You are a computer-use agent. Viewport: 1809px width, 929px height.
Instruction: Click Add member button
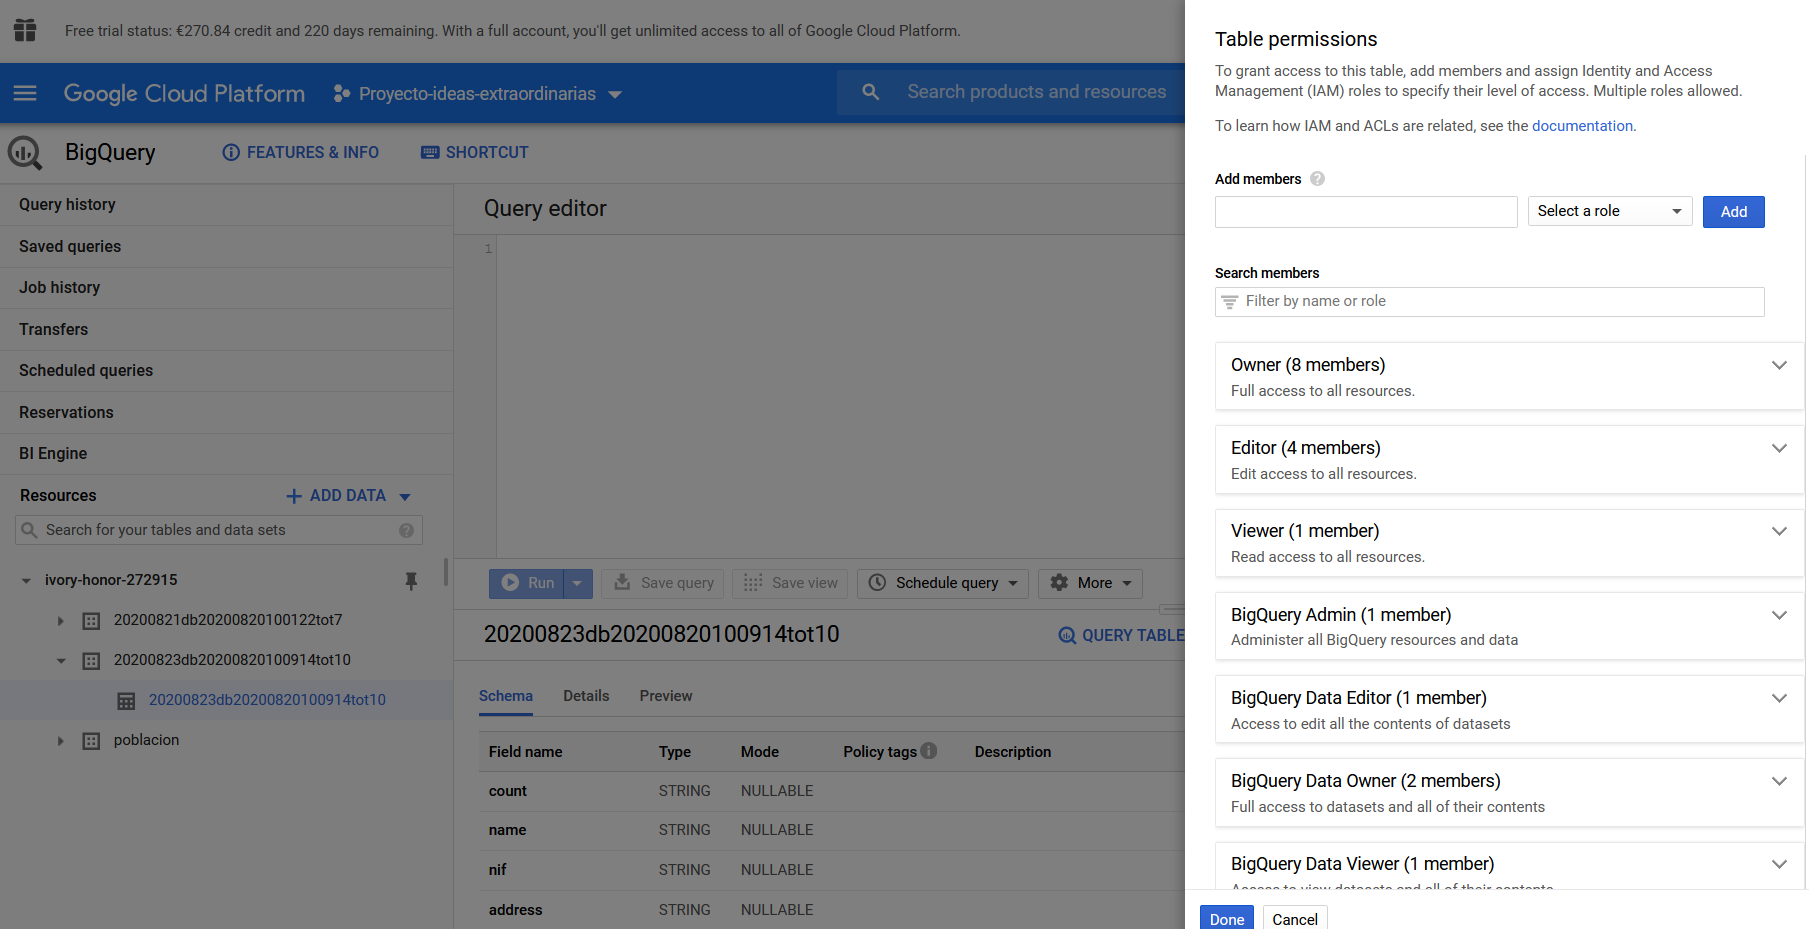pos(1733,212)
